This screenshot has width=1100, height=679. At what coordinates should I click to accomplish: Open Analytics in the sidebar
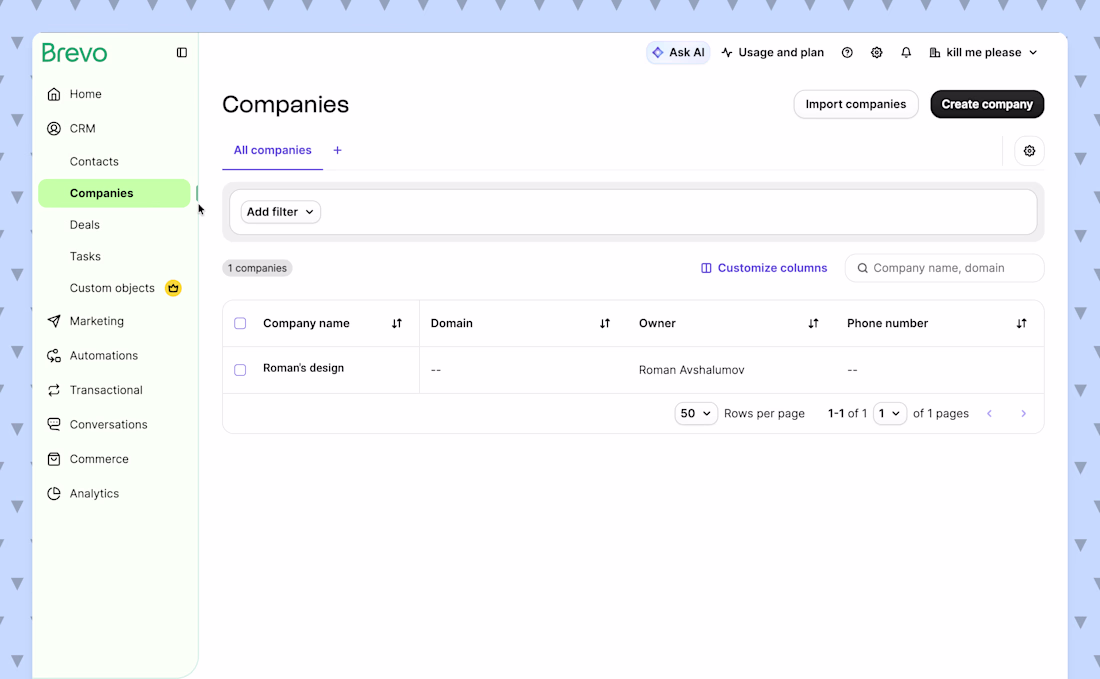point(94,493)
